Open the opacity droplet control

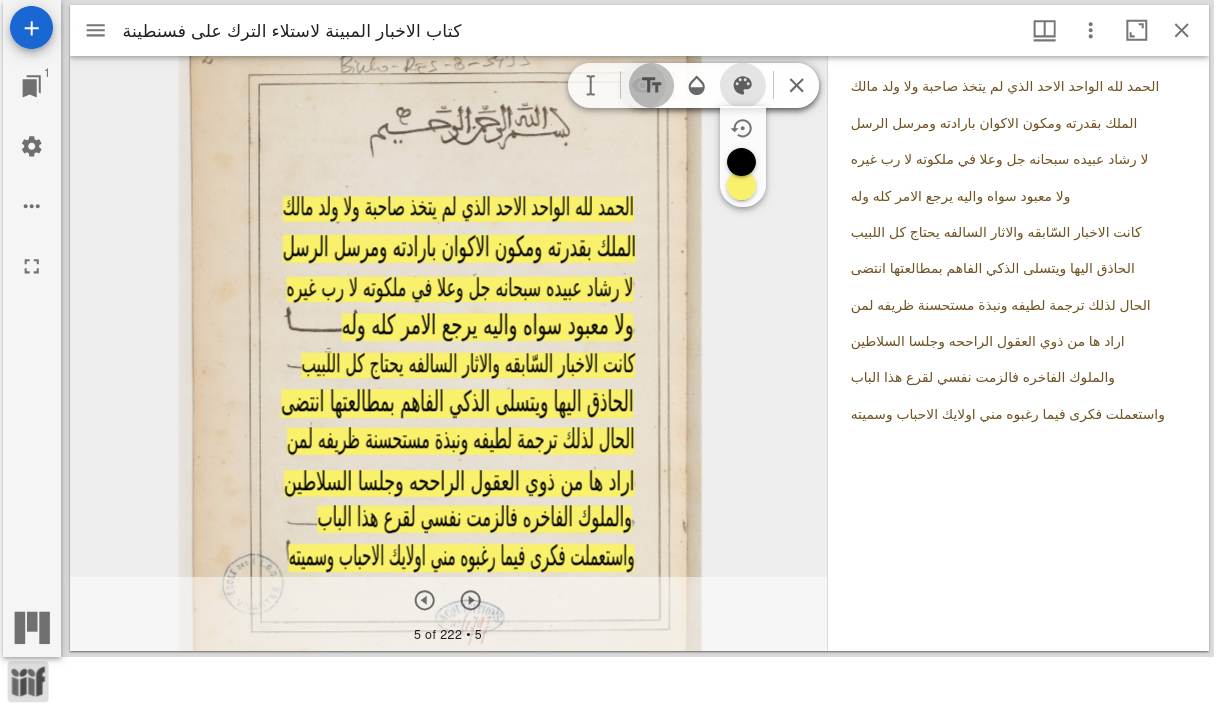tap(697, 86)
